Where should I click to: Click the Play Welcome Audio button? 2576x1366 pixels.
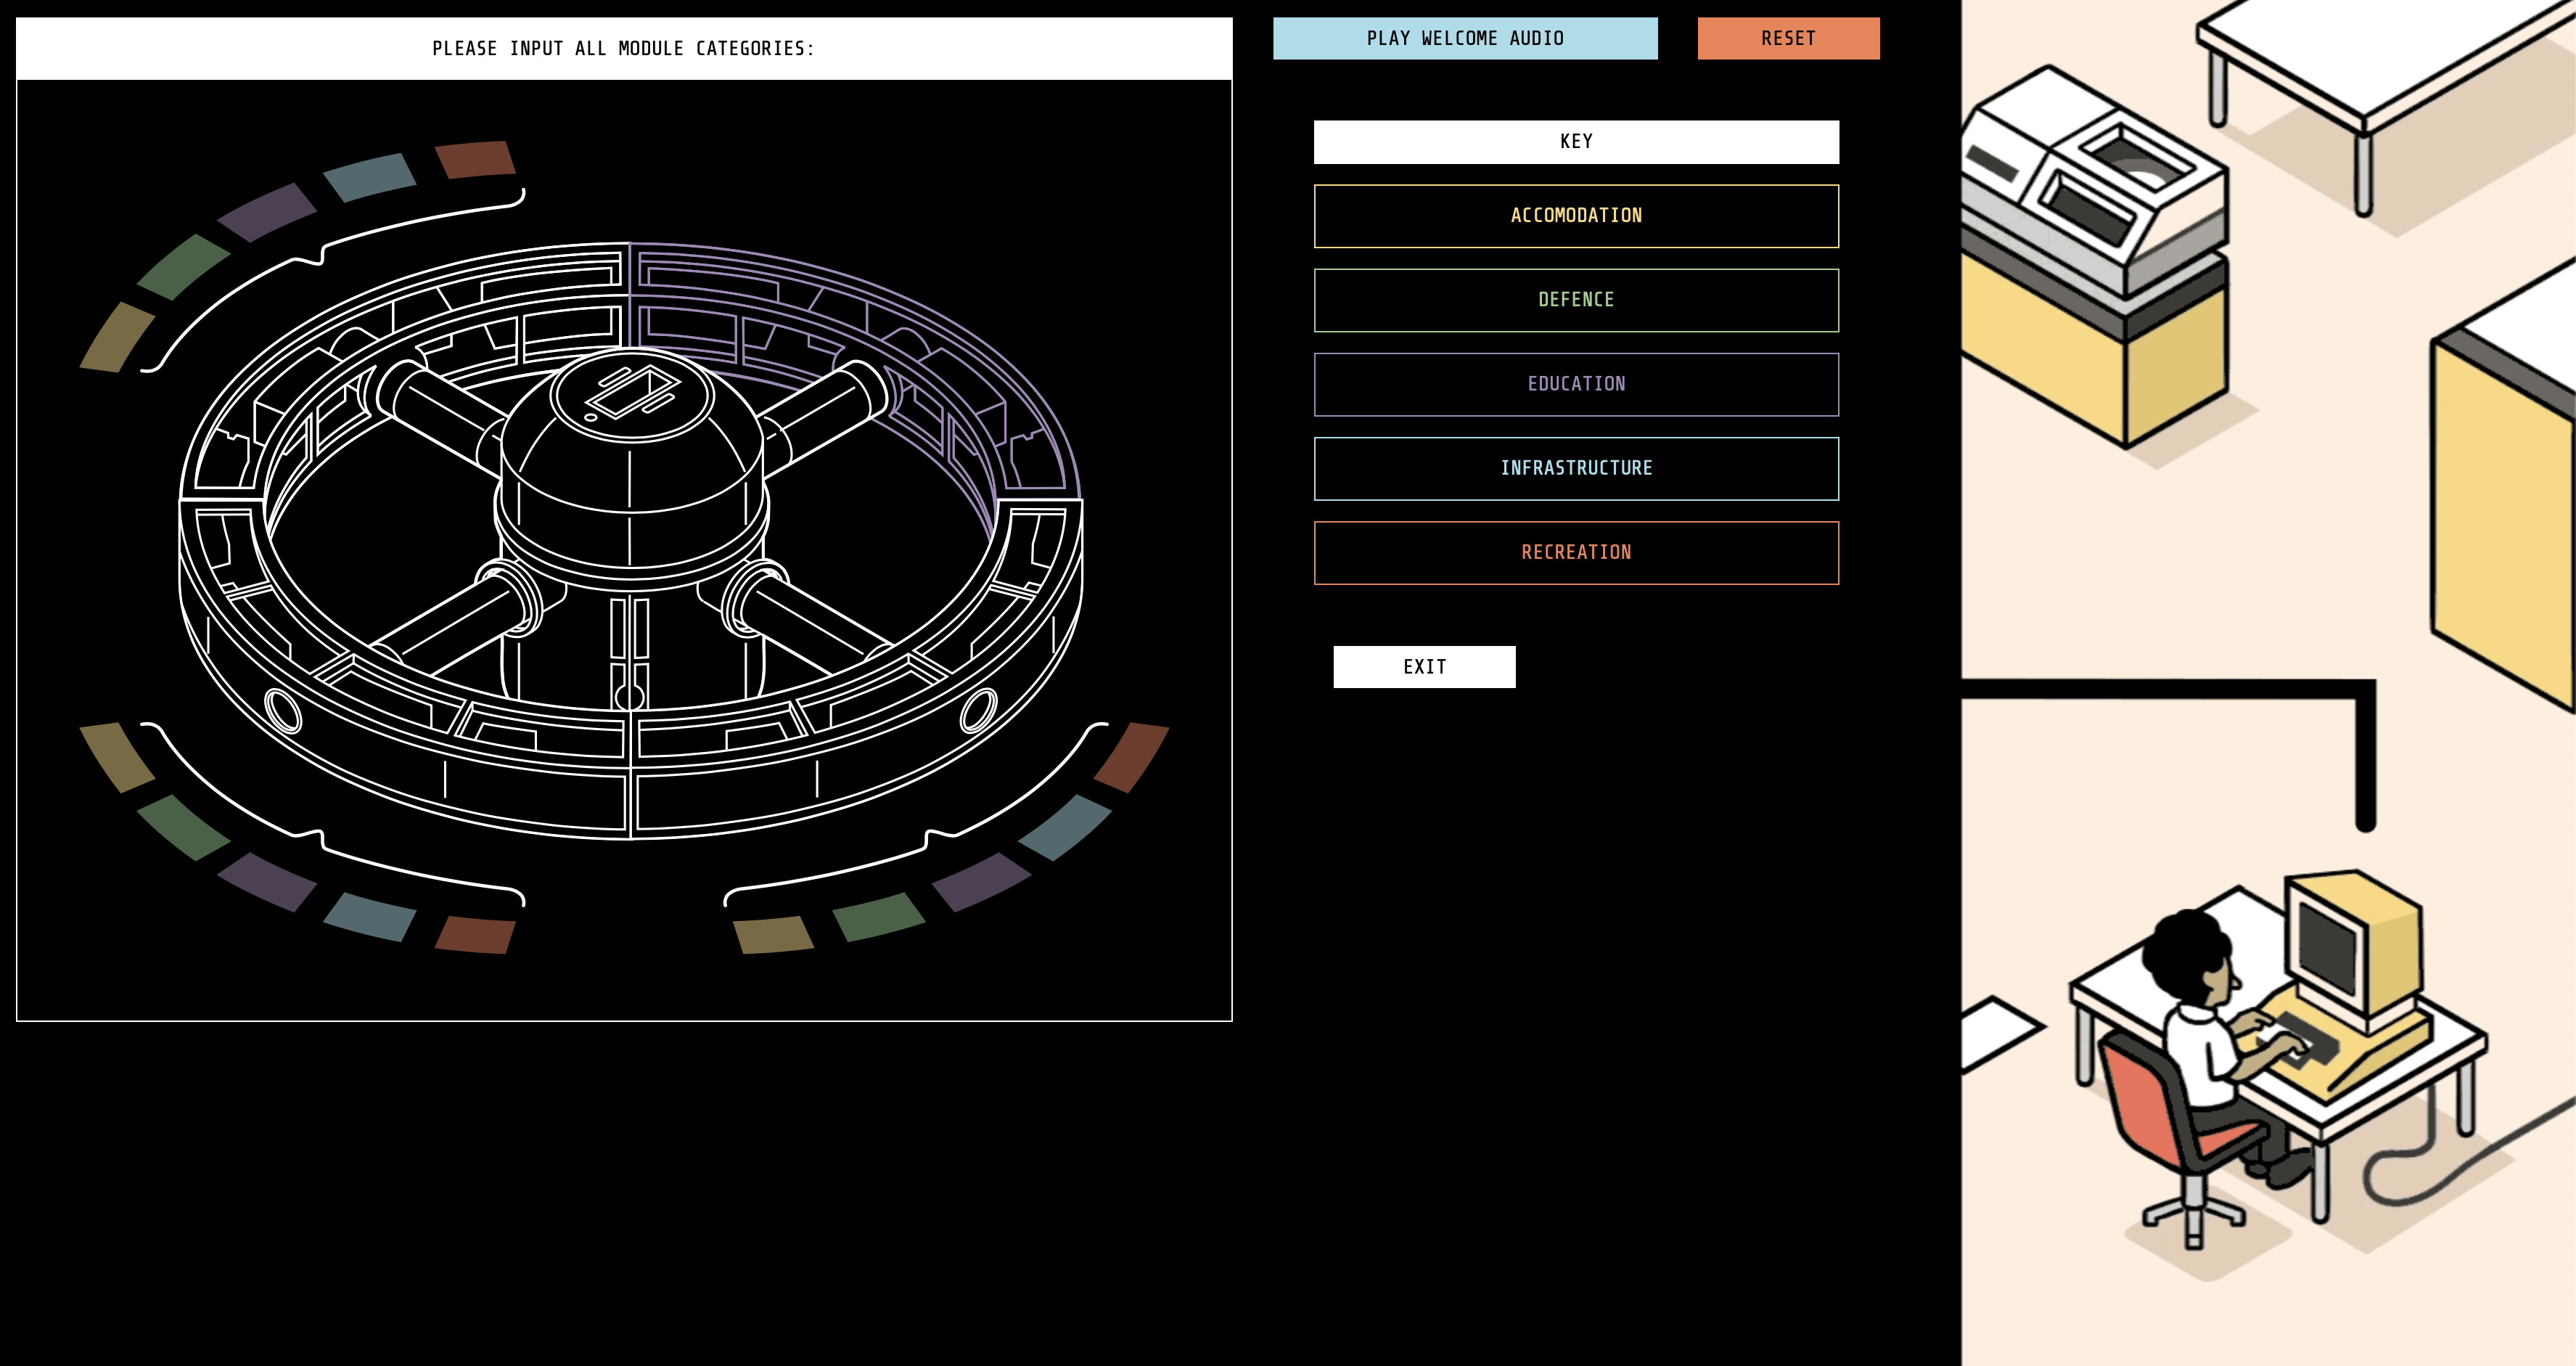coord(1464,38)
